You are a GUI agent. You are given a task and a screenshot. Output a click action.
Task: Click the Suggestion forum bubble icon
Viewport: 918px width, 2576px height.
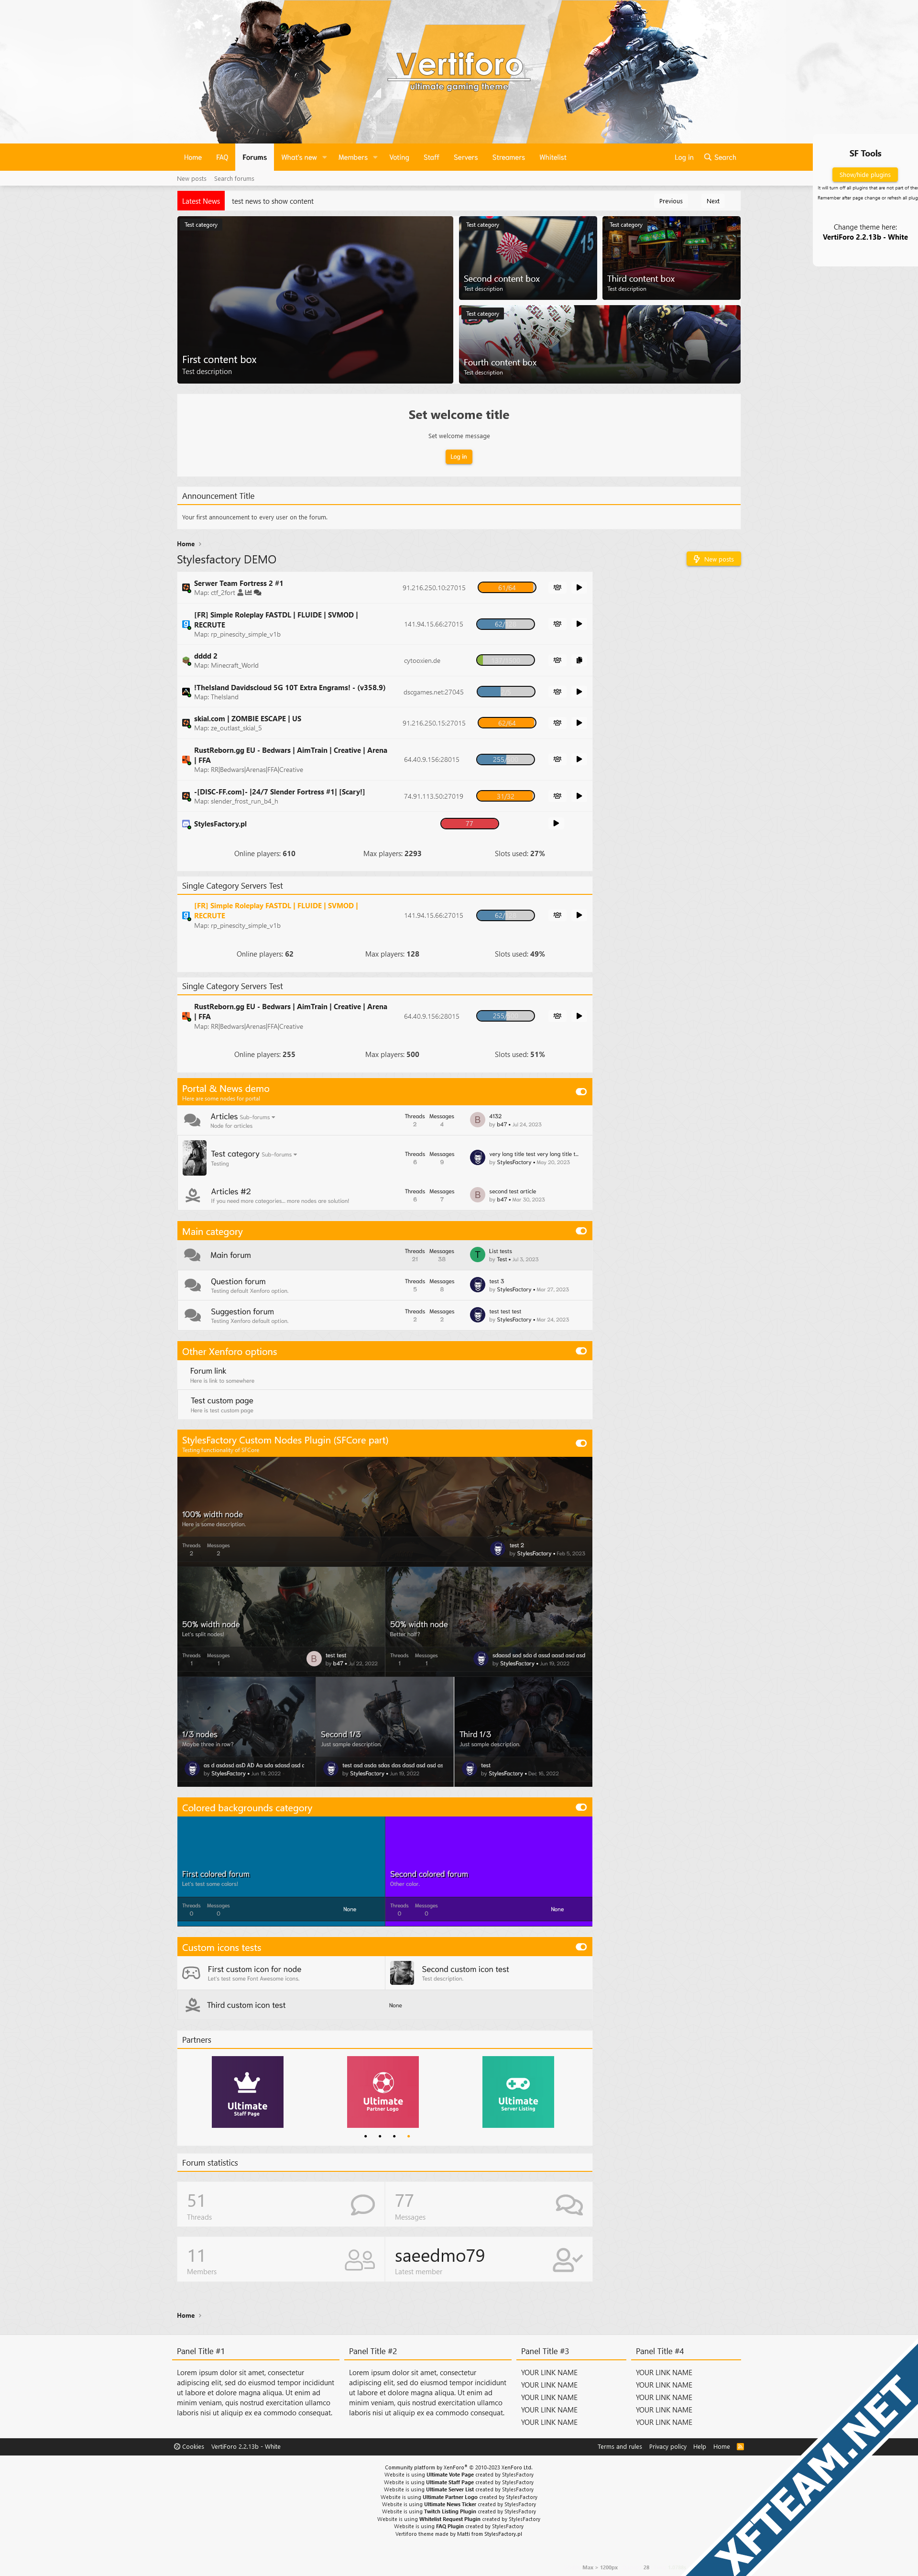192,1315
